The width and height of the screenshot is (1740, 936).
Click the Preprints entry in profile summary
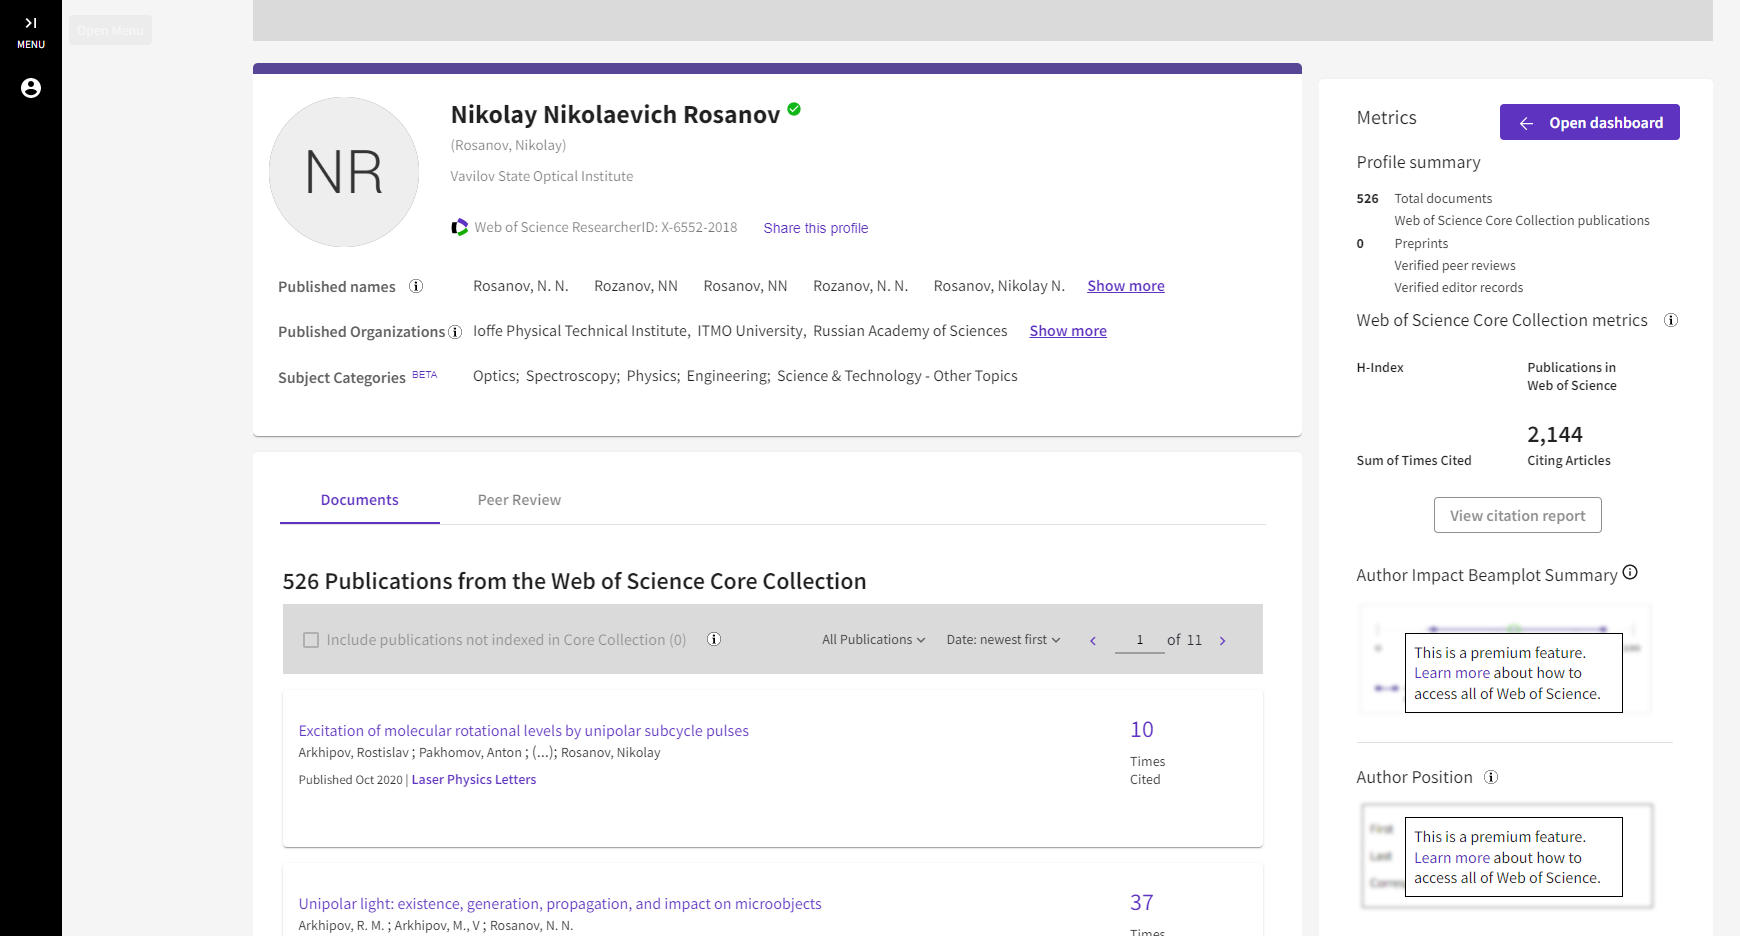tap(1421, 244)
